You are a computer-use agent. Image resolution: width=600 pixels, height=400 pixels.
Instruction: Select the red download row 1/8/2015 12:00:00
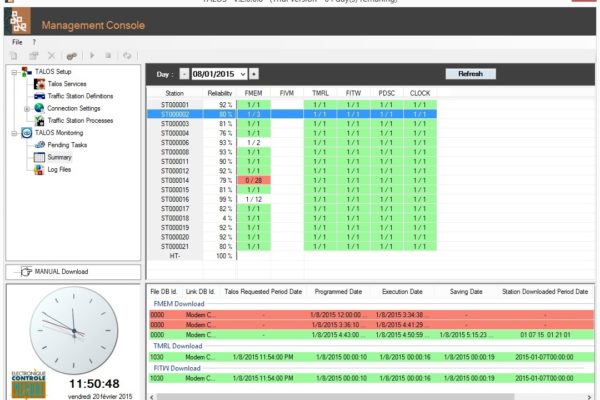coord(372,315)
